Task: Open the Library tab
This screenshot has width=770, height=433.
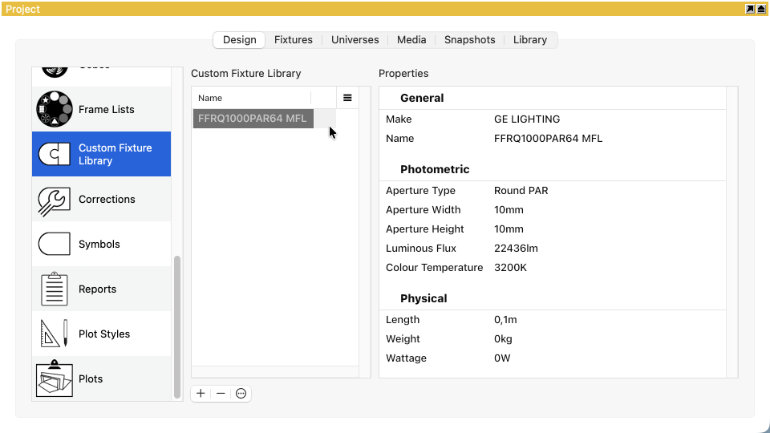Action: (530, 40)
